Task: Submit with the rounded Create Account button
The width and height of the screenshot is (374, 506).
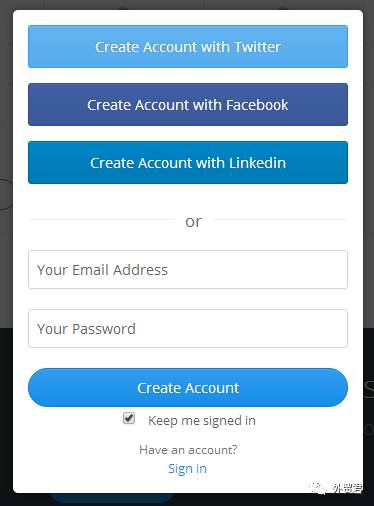Action: (188, 387)
